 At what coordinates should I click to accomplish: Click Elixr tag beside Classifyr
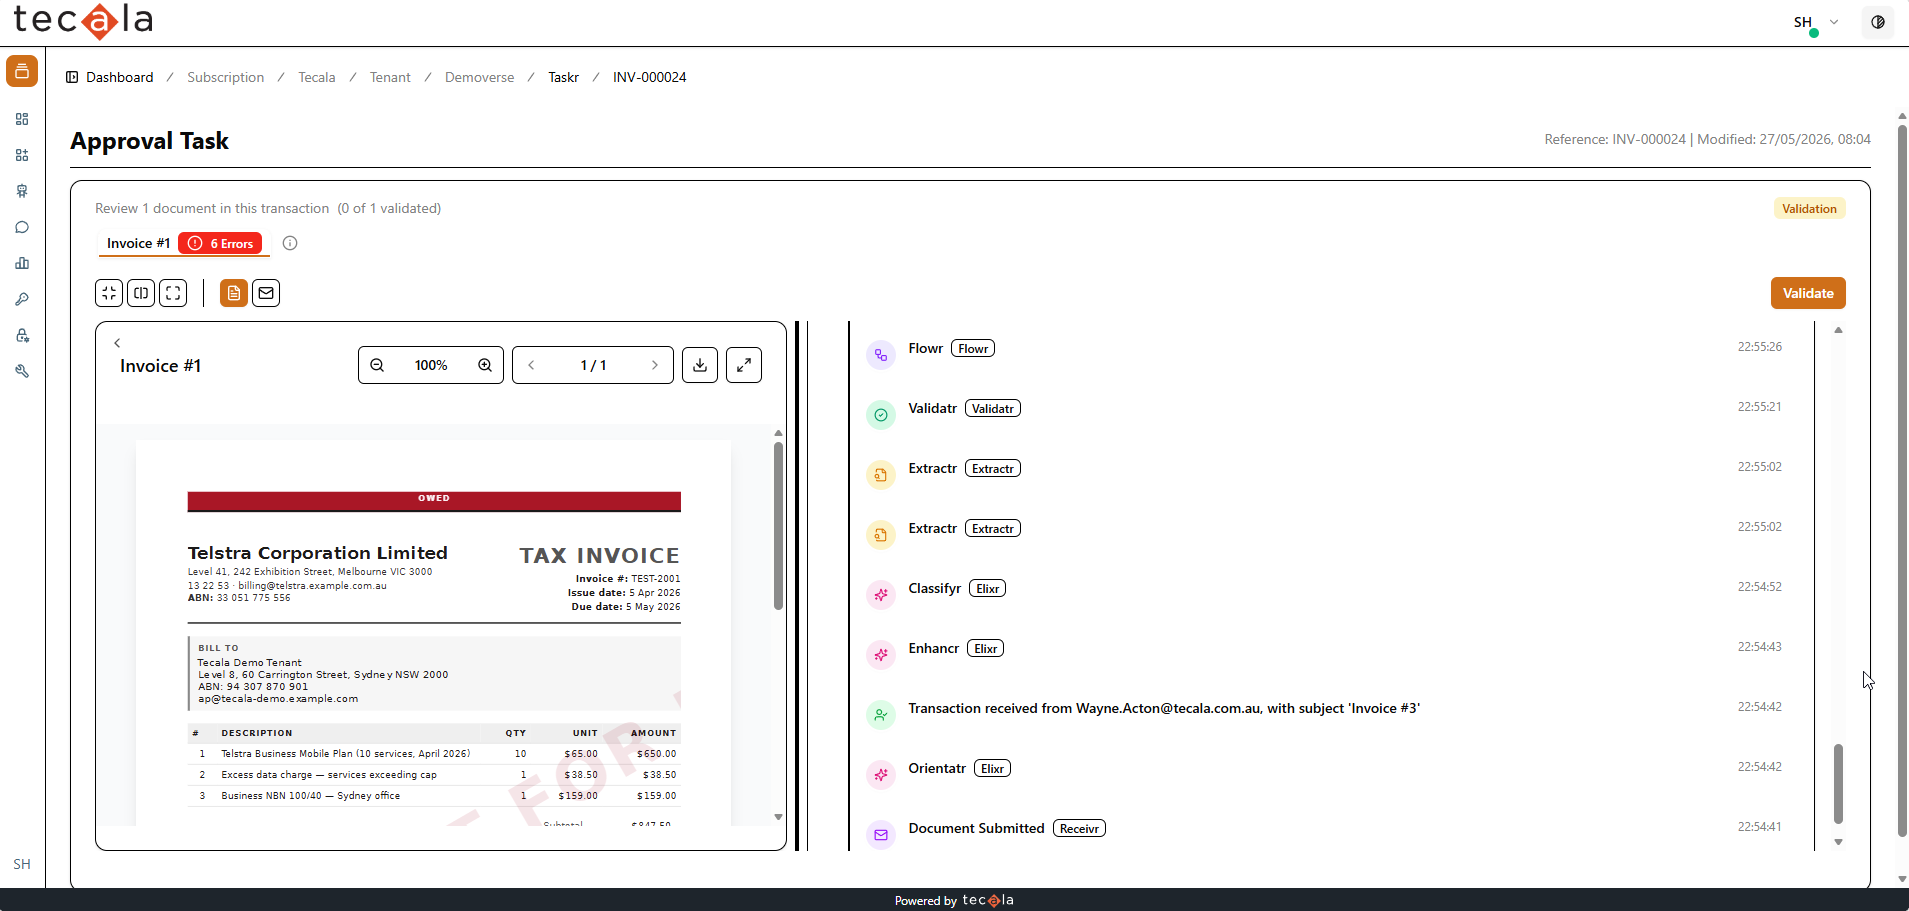(x=988, y=589)
